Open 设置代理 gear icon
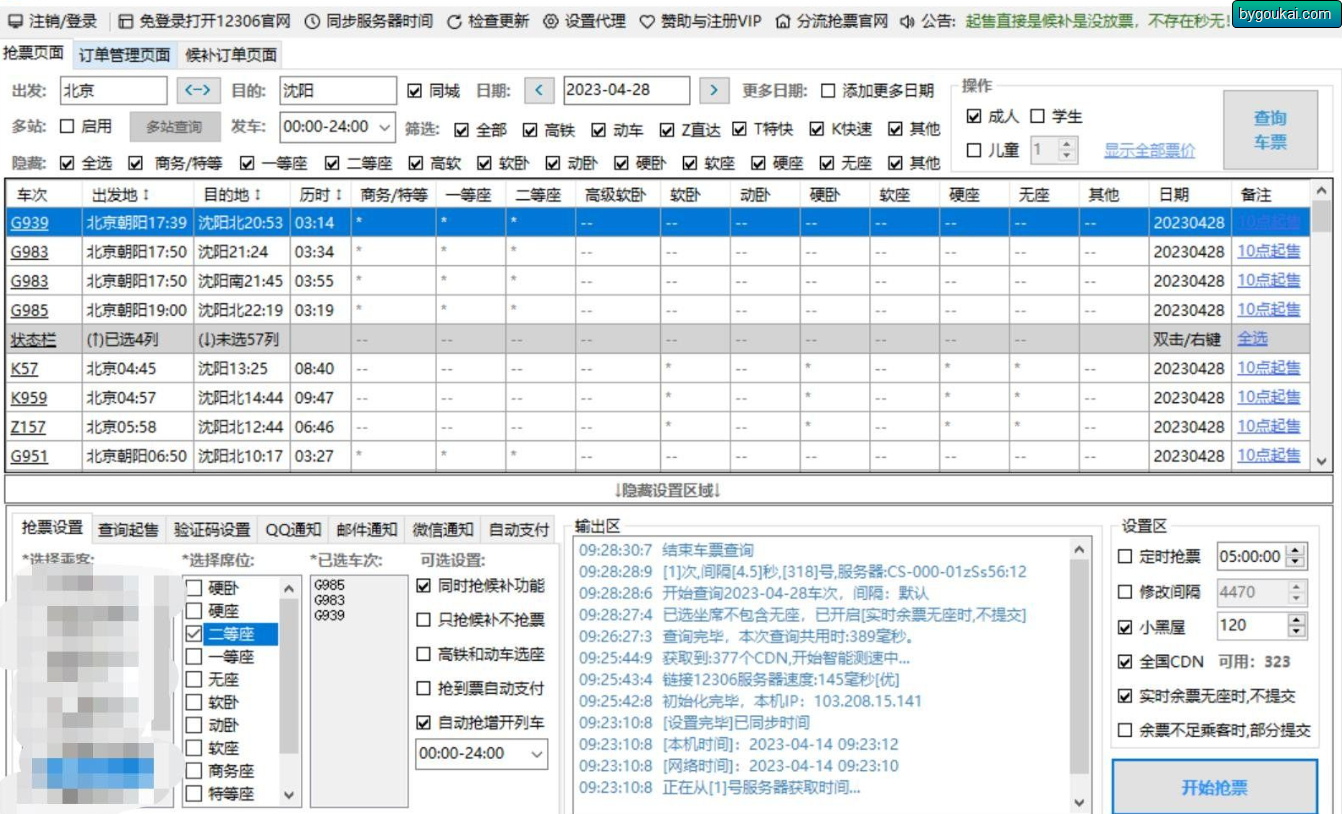This screenshot has height=814, width=1342. [551, 21]
